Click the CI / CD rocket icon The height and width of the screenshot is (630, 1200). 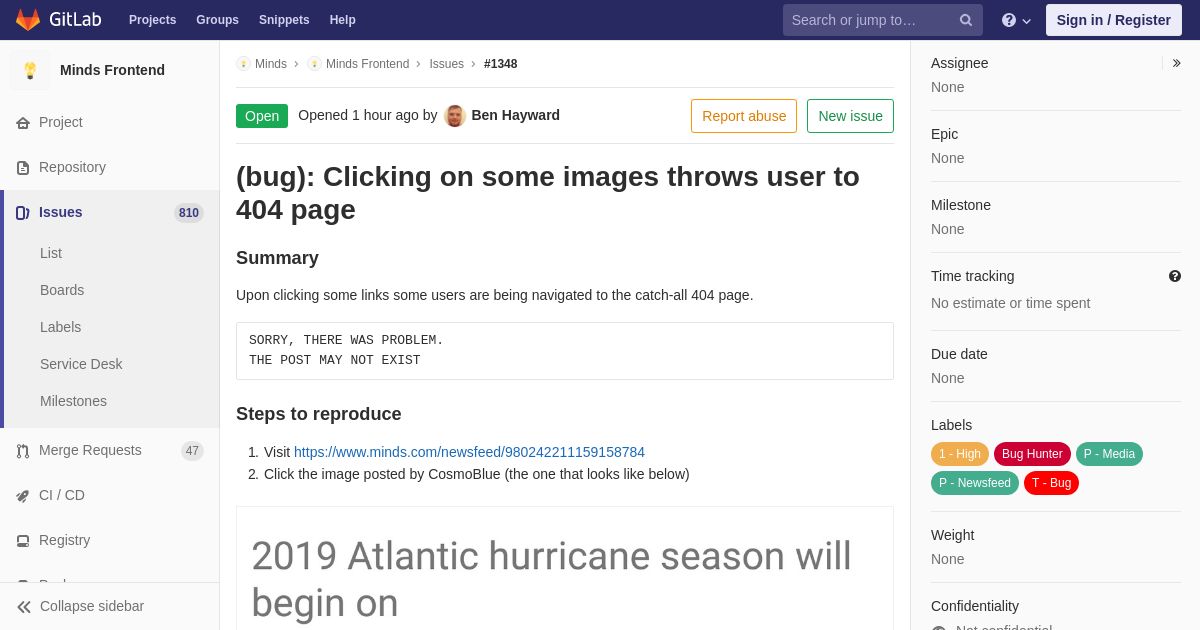click(x=23, y=496)
